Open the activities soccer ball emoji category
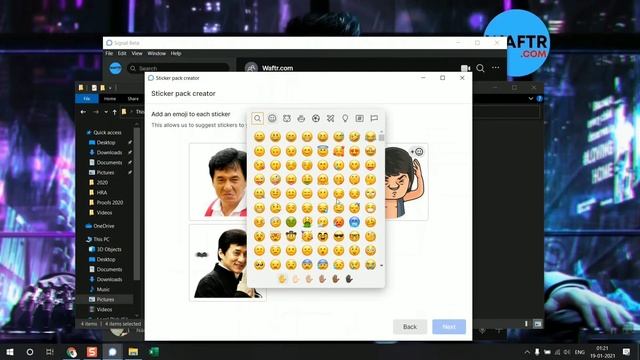This screenshot has width=640, height=360. [x=316, y=118]
